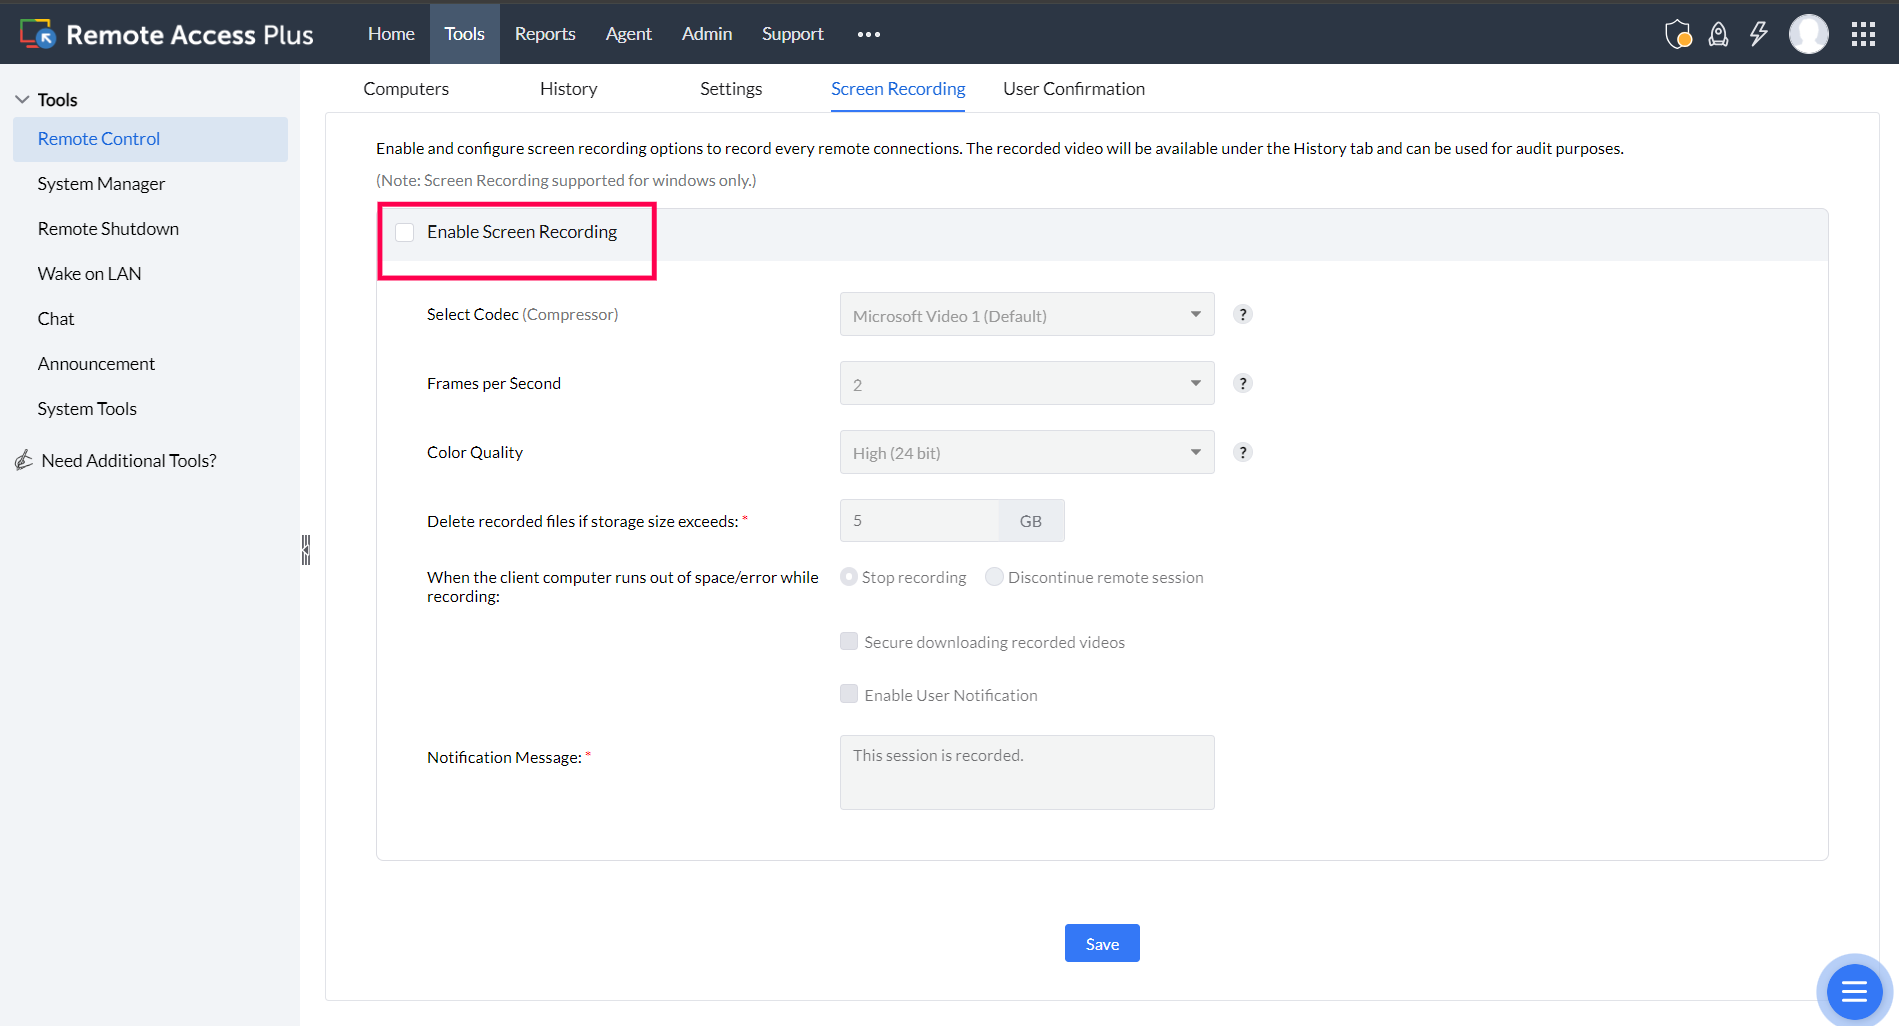The image size is (1899, 1026).
Task: Open the rocket quick launch icon
Action: pyautogui.click(x=1718, y=34)
